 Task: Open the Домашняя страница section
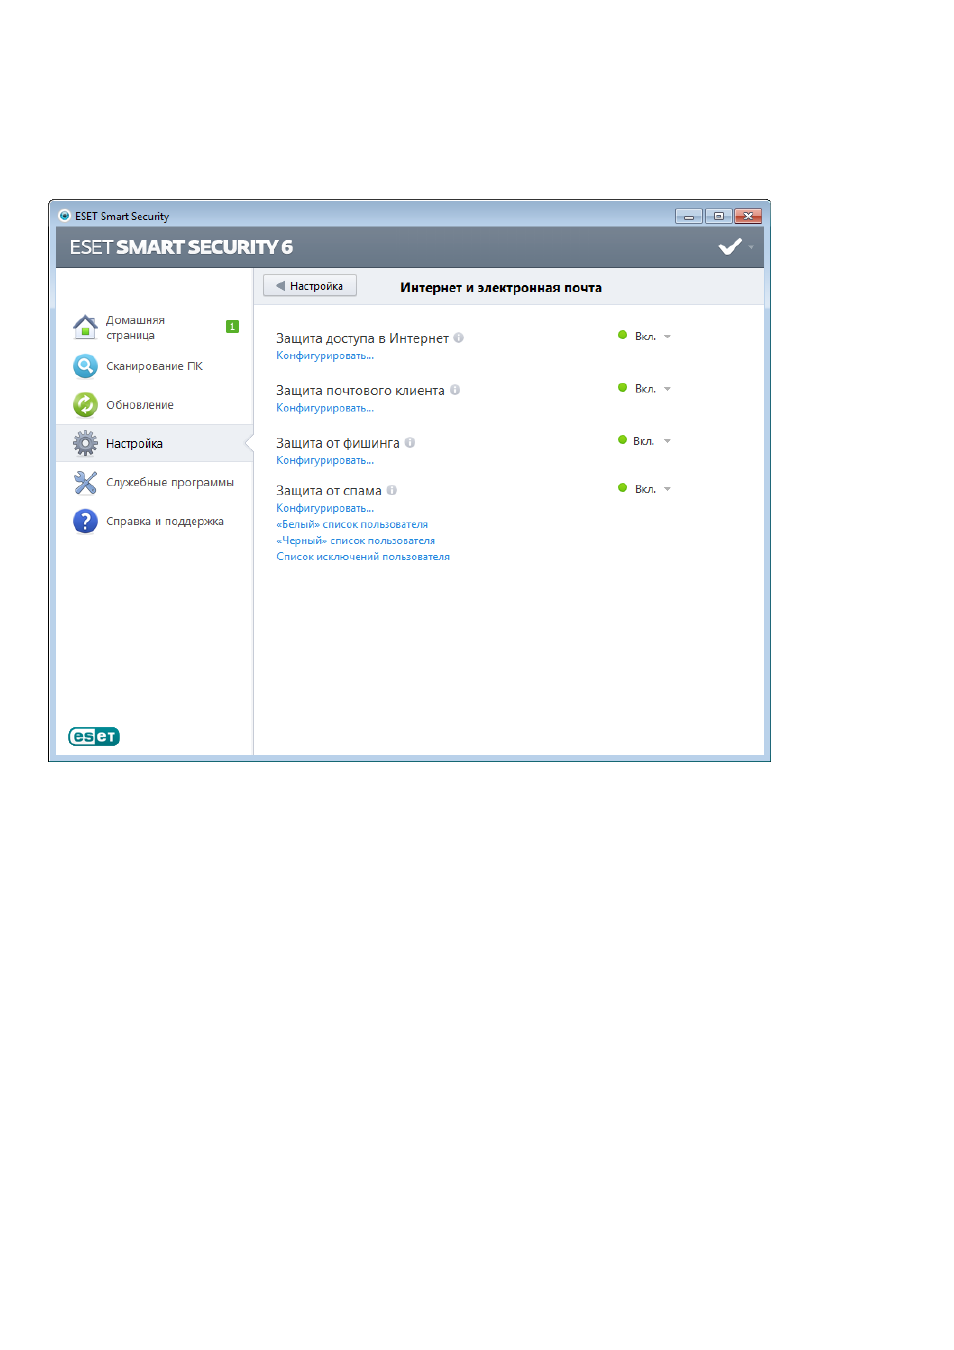point(155,327)
